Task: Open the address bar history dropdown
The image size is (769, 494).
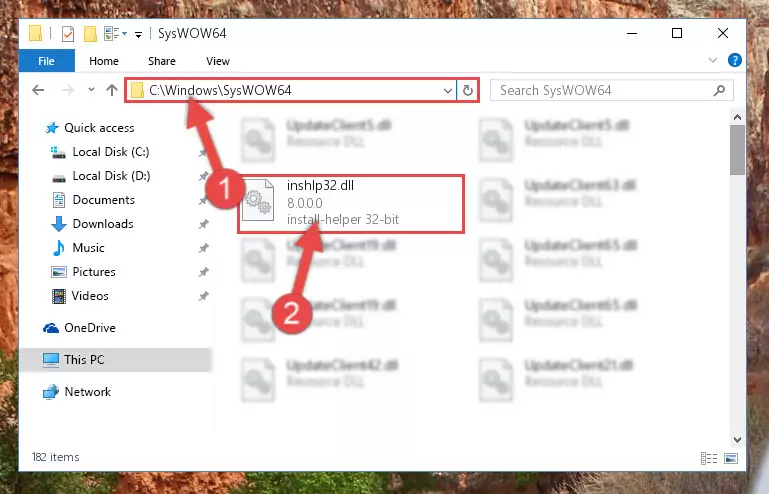Action: (447, 91)
